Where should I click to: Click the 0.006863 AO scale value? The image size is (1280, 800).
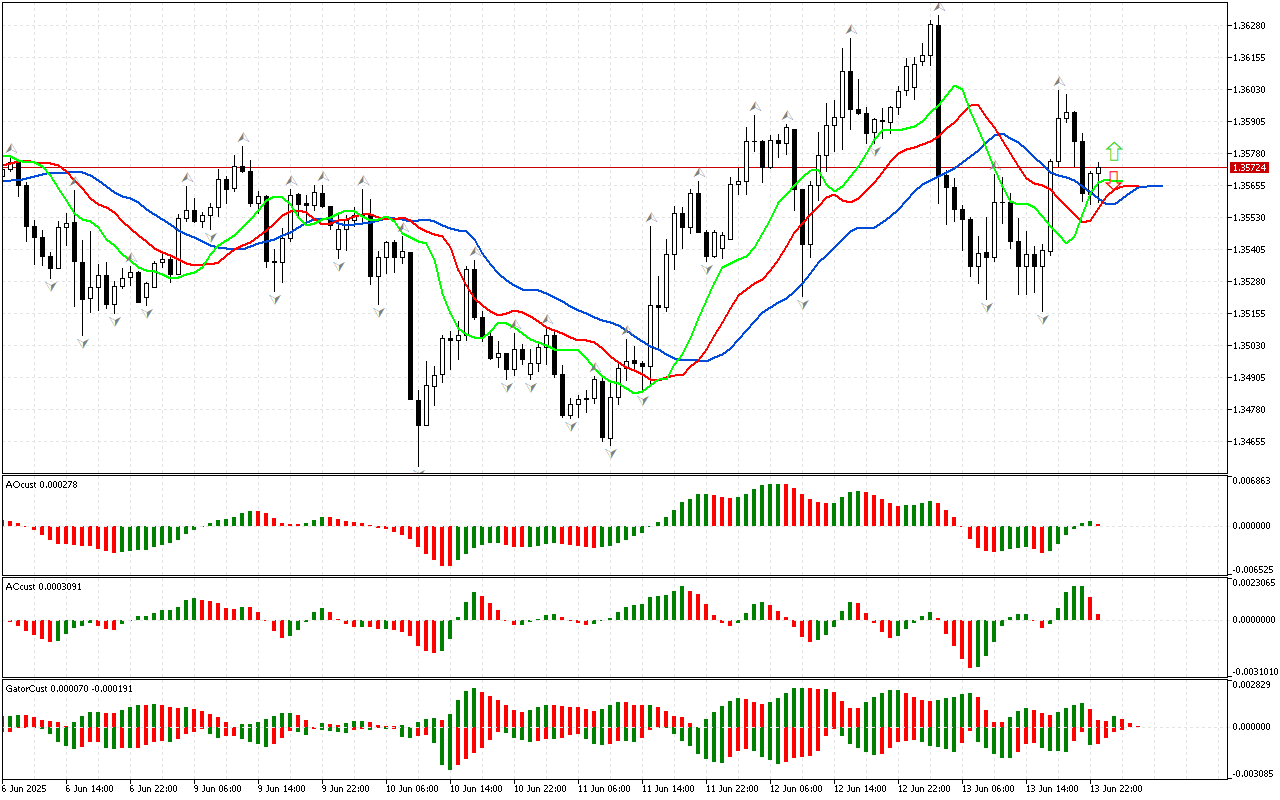tap(1251, 481)
